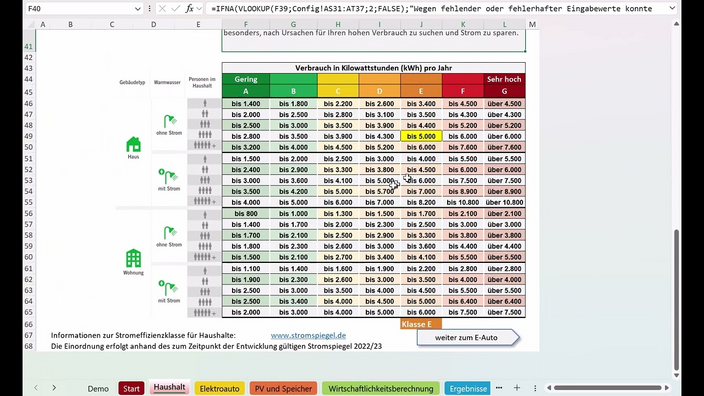Cancel formula entry with the X icon
This screenshot has height=396, width=704.
click(162, 9)
